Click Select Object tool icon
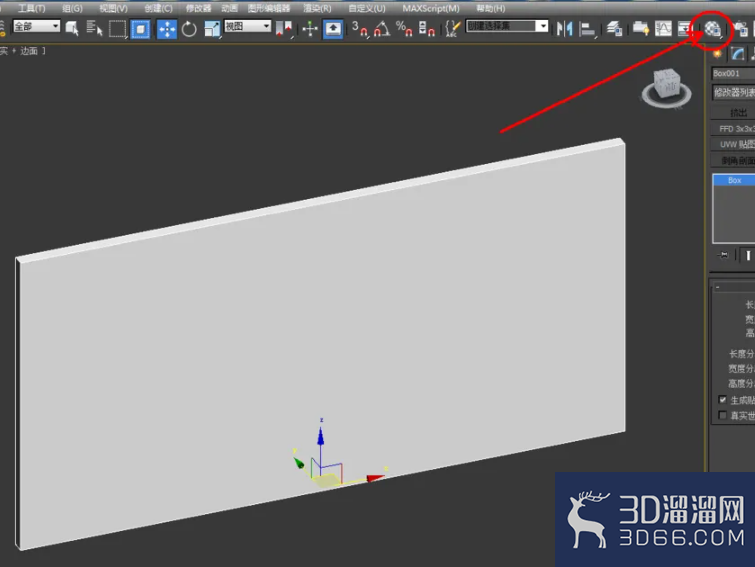Image resolution: width=755 pixels, height=567 pixels. click(72, 28)
